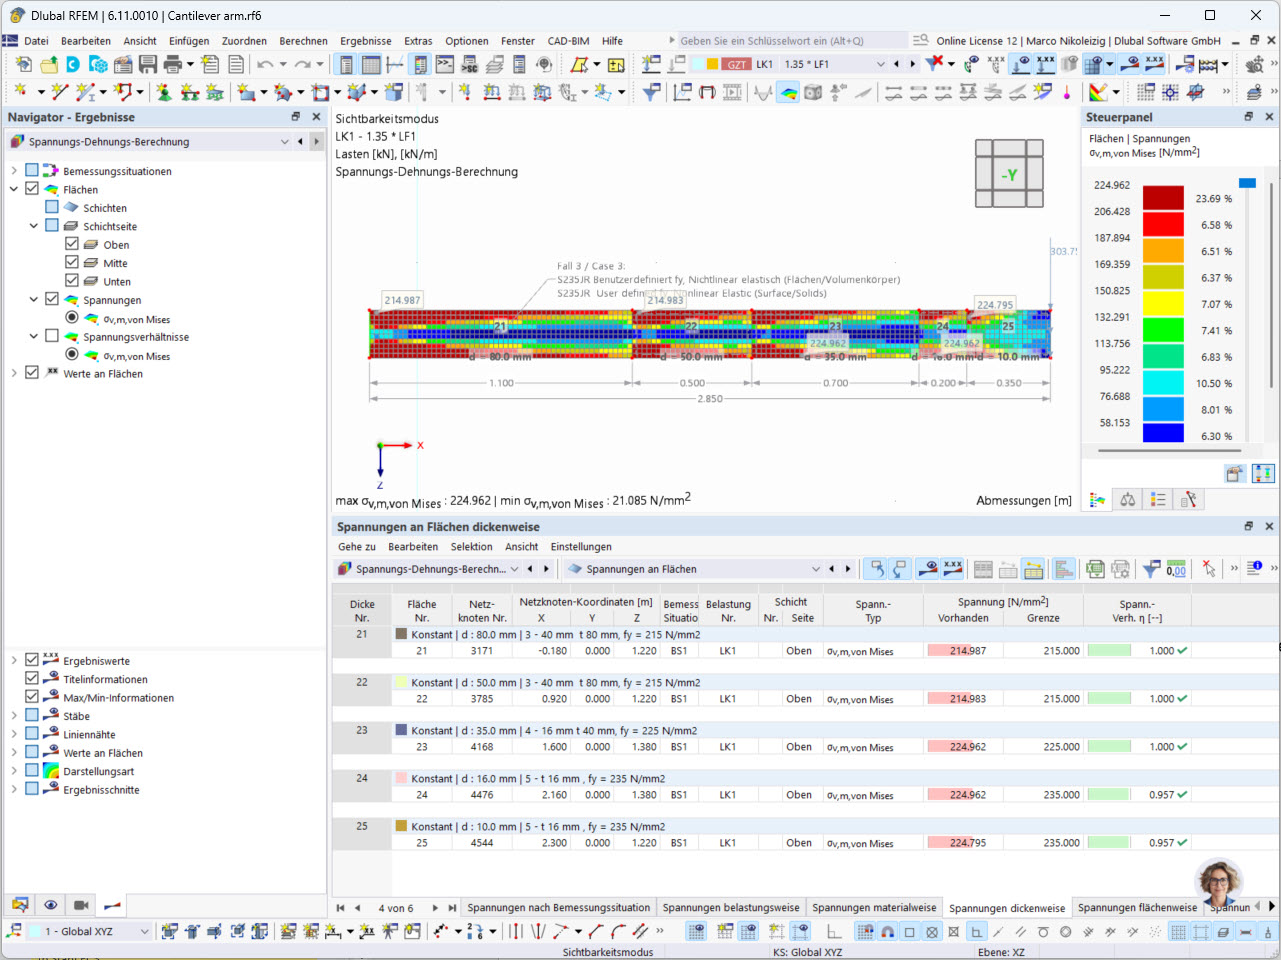Click the new line tool icon
The width and height of the screenshot is (1281, 960).
pyautogui.click(x=60, y=92)
